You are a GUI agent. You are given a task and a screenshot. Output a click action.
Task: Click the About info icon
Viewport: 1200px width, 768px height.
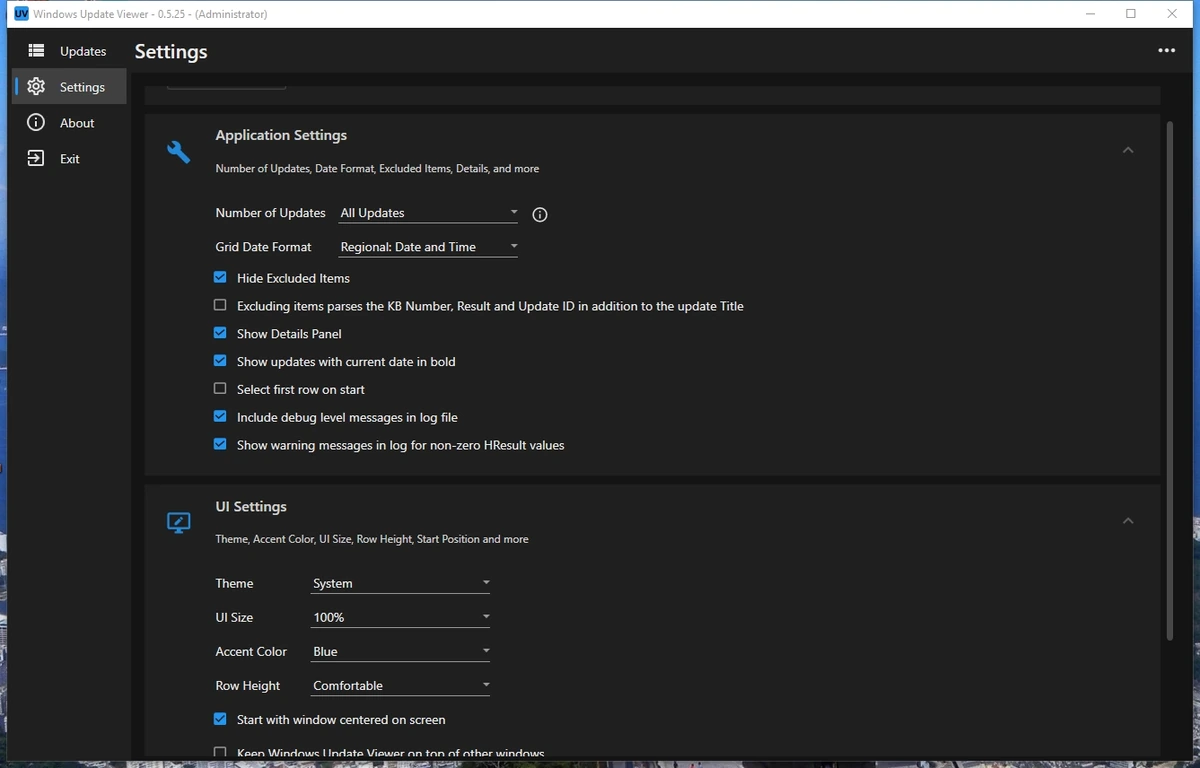click(36, 123)
